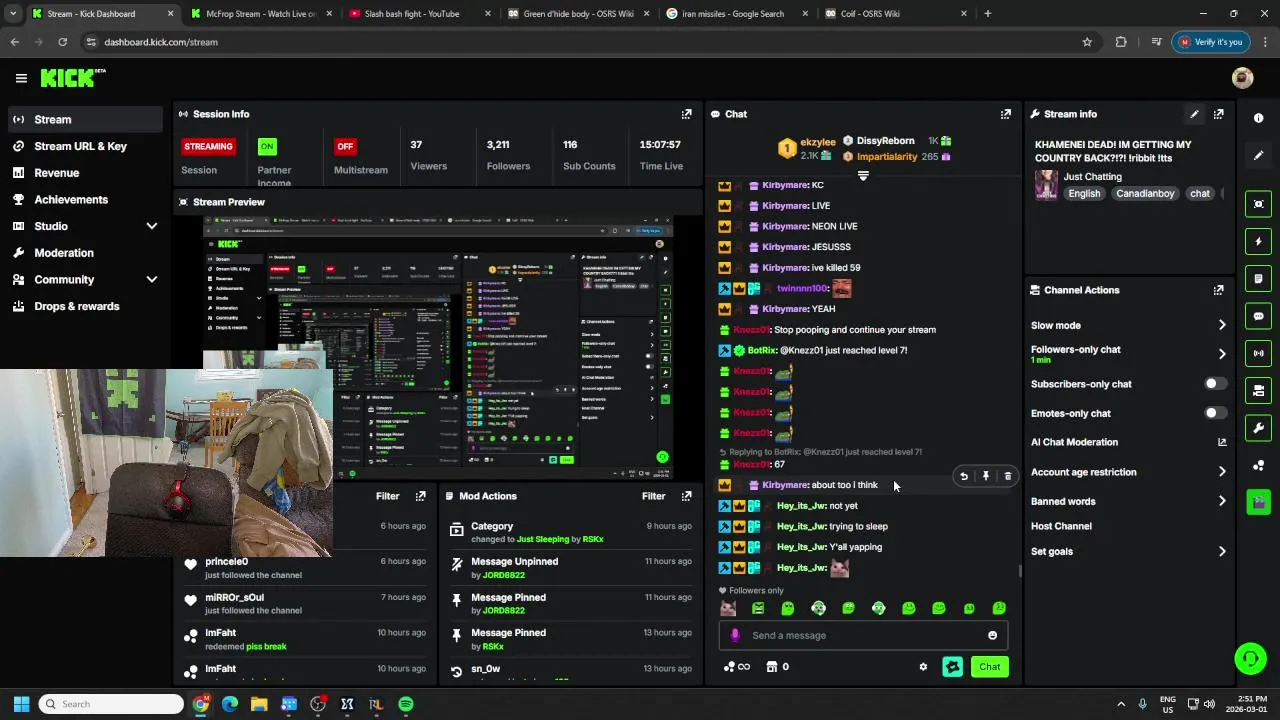Open the hamburger menu next to Kick logo
1280x720 pixels.
[x=21, y=78]
